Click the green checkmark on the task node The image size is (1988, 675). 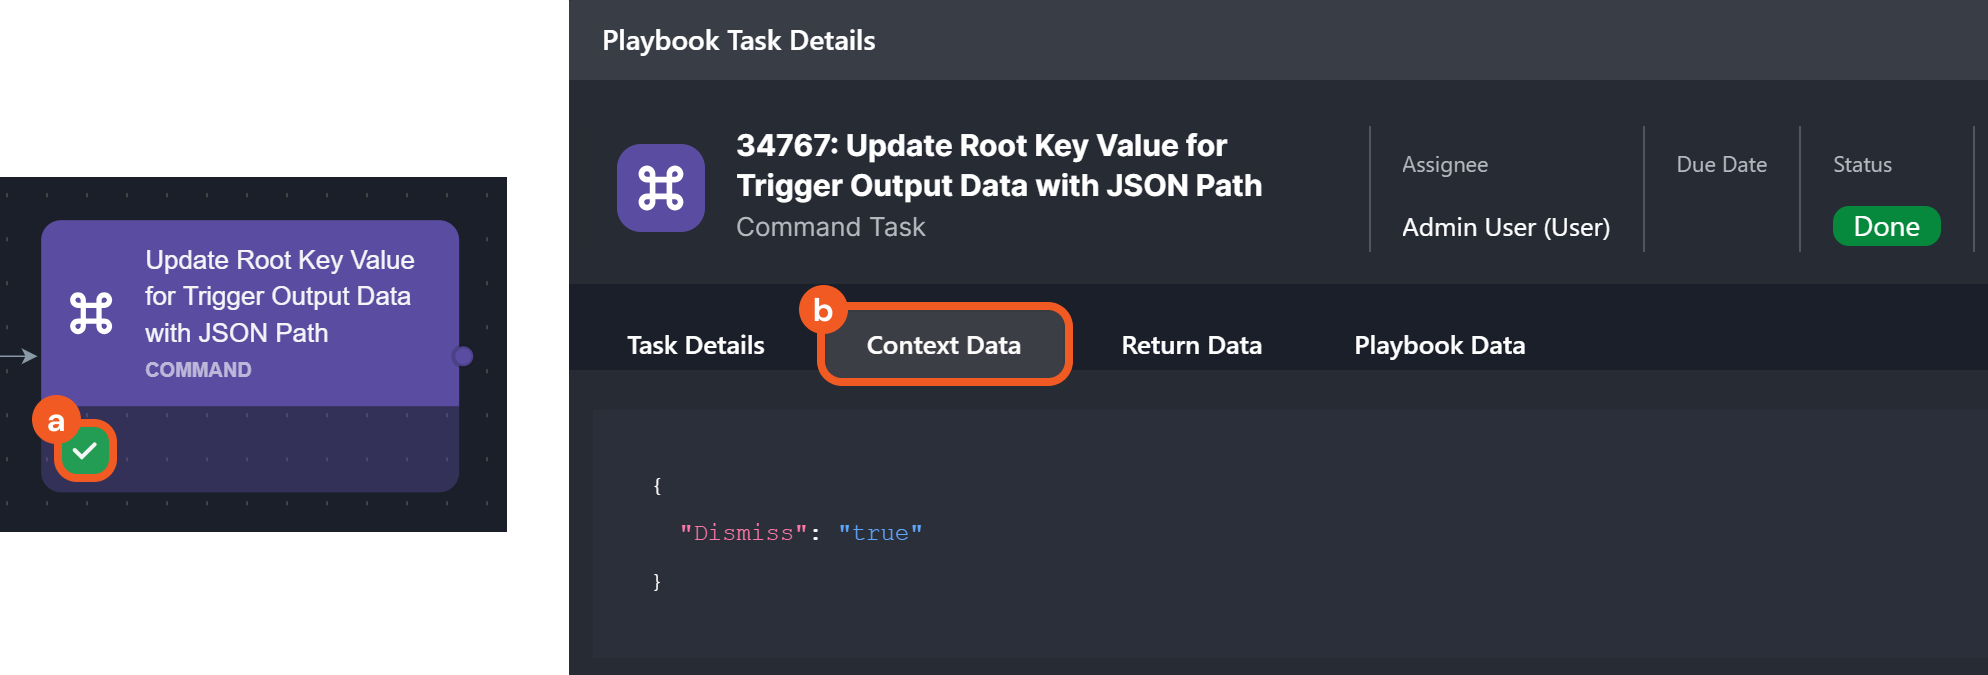(85, 451)
